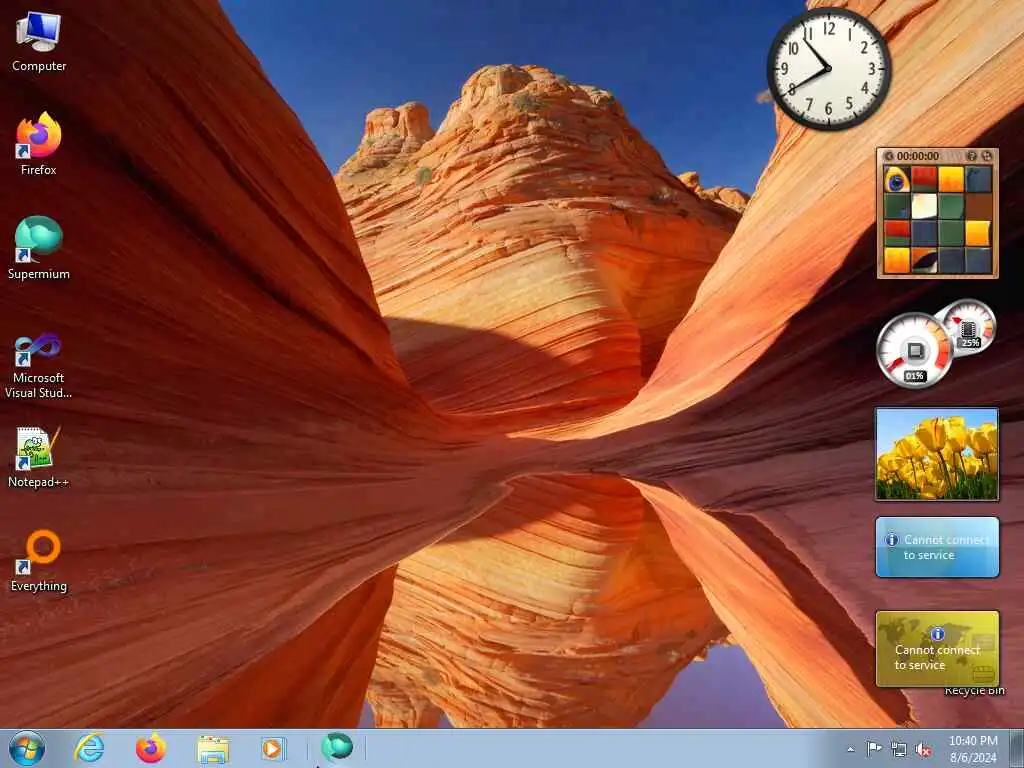Click the puzzle gadget shuffle button

click(987, 156)
